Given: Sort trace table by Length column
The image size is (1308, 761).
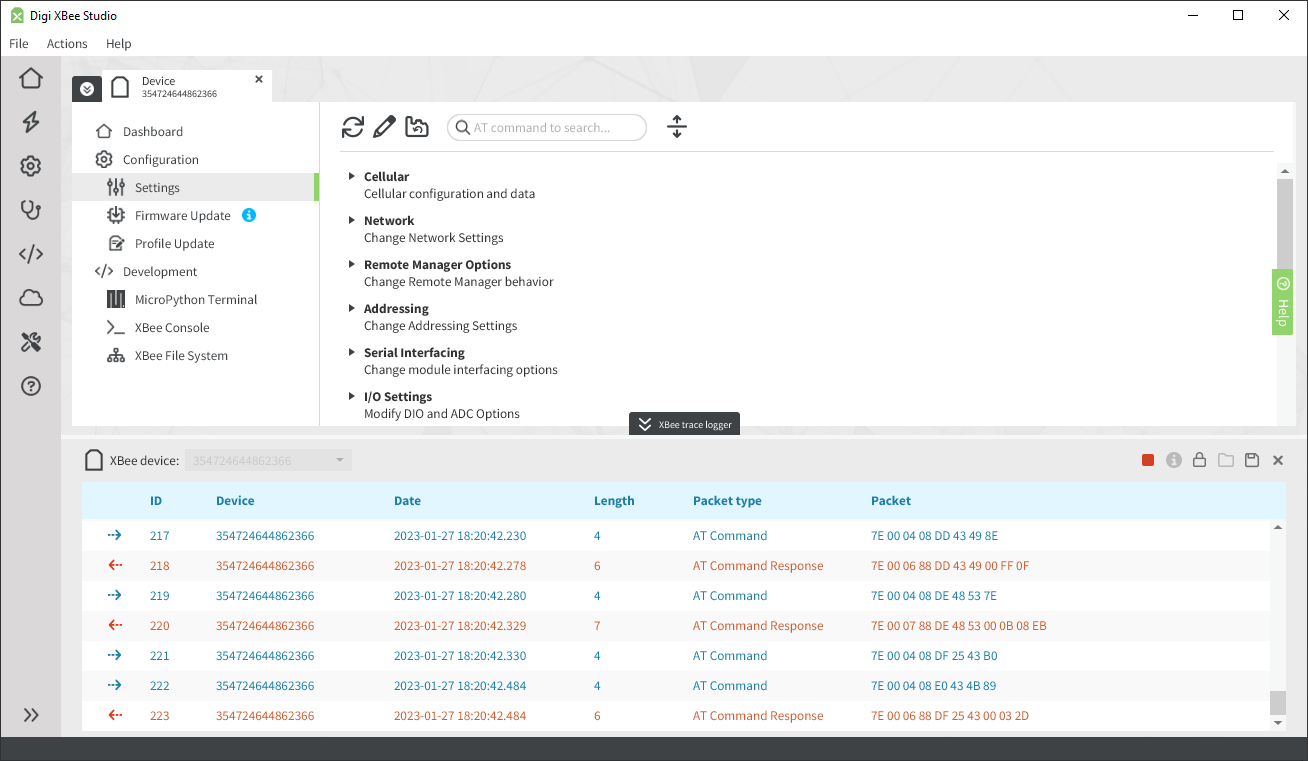Looking at the screenshot, I should point(614,501).
